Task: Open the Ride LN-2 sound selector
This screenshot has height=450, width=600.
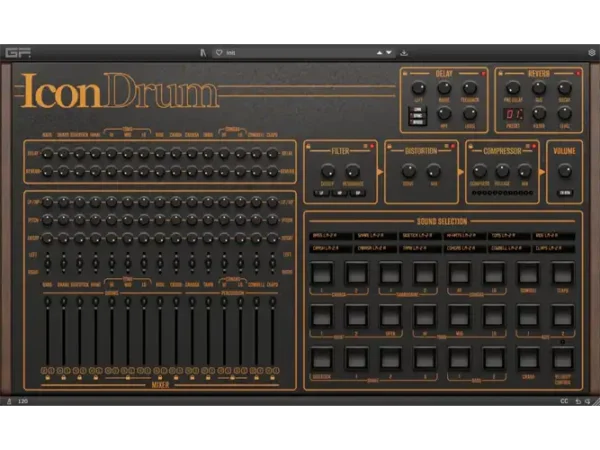Action: (554, 236)
